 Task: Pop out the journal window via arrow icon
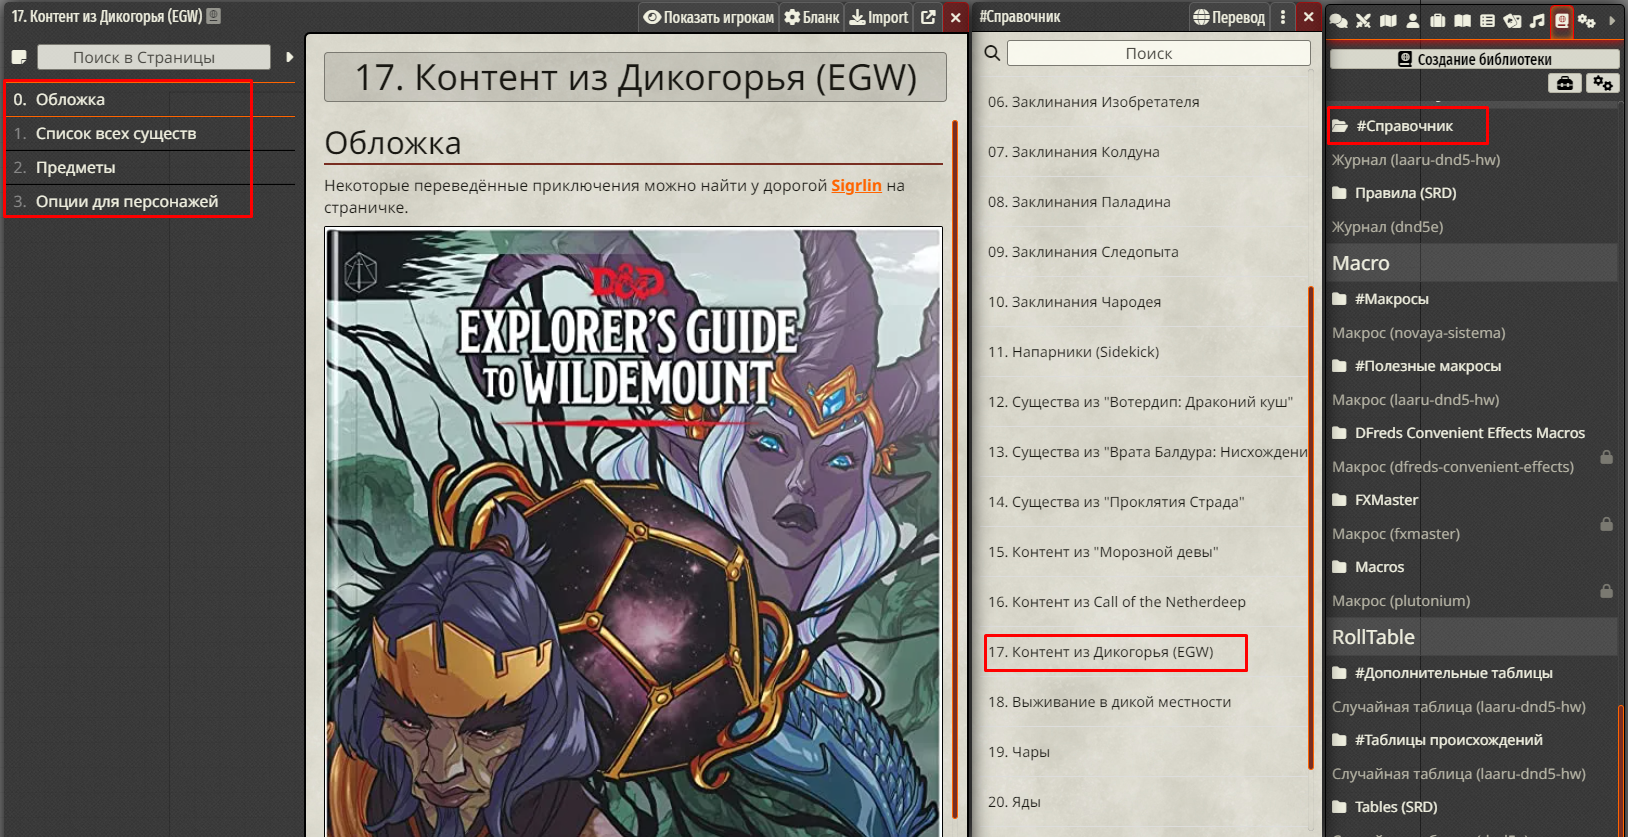tap(928, 17)
